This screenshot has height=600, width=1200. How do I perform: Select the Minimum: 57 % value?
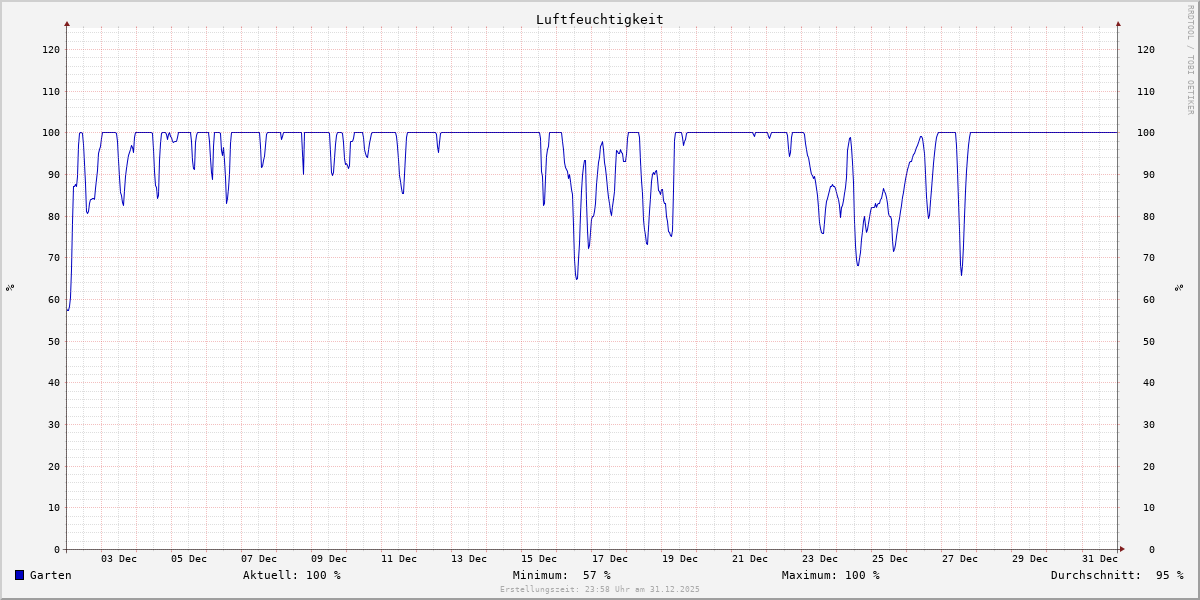coord(562,575)
